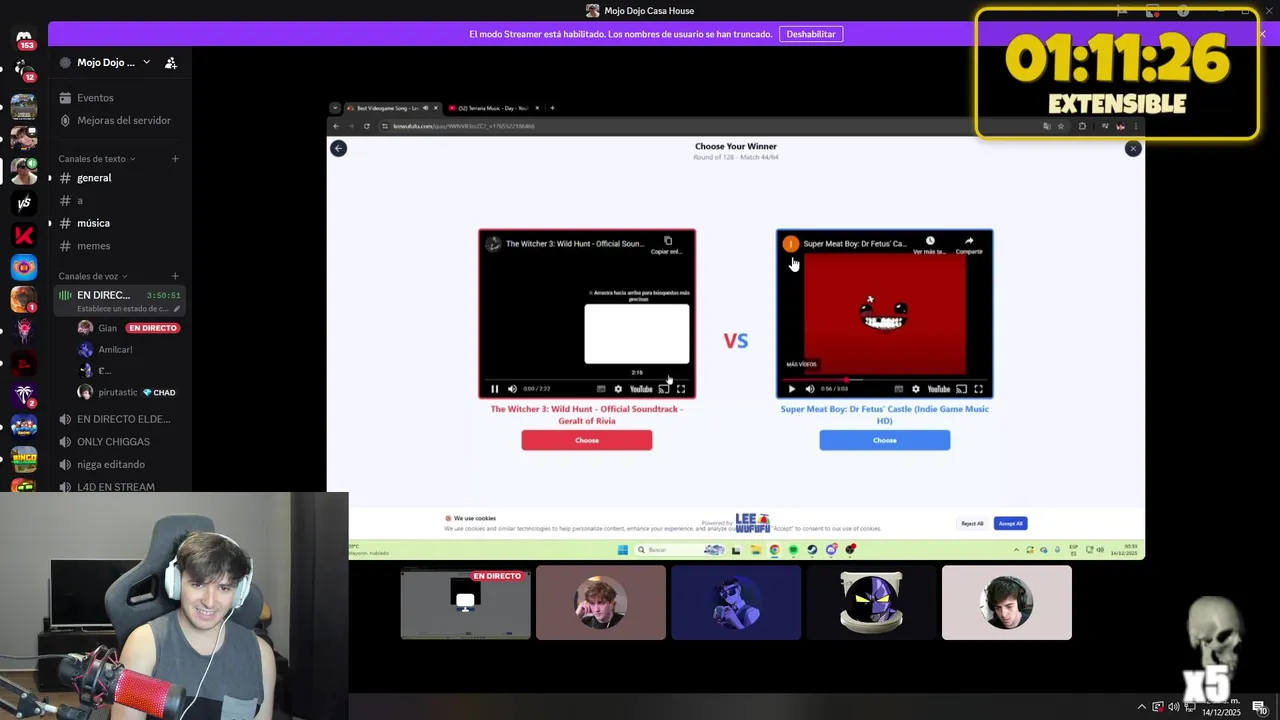Open new browser tab plus button

pyautogui.click(x=553, y=108)
